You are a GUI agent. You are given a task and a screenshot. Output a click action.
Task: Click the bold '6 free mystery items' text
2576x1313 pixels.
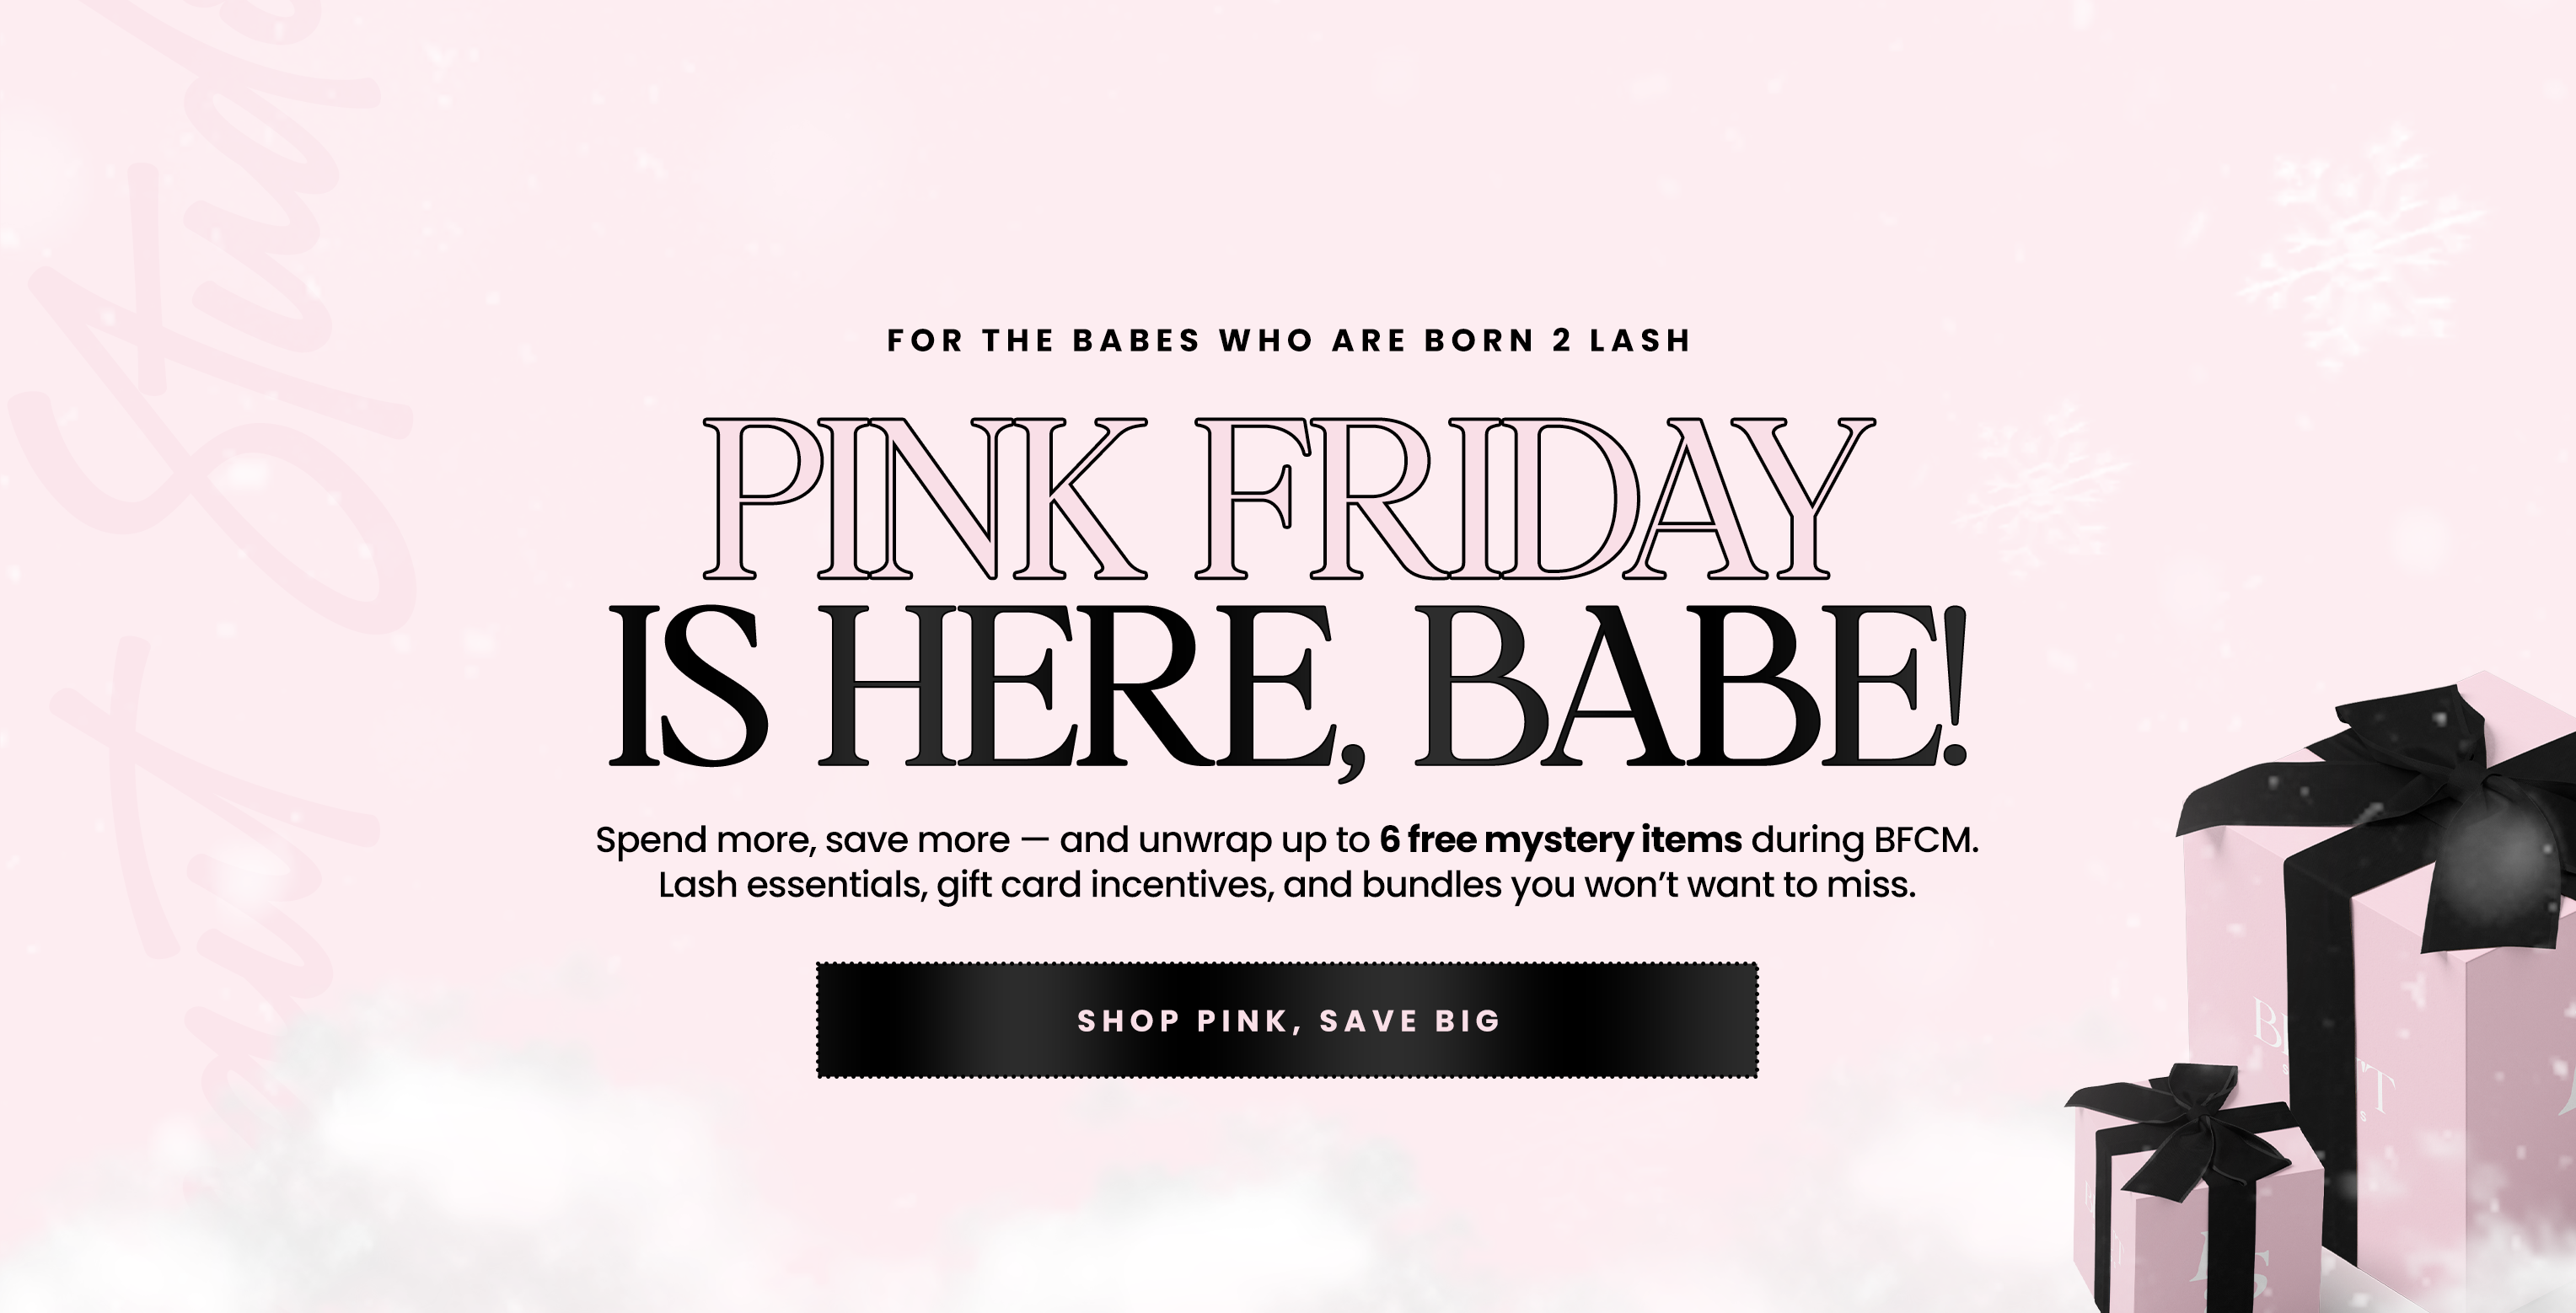pos(1560,840)
